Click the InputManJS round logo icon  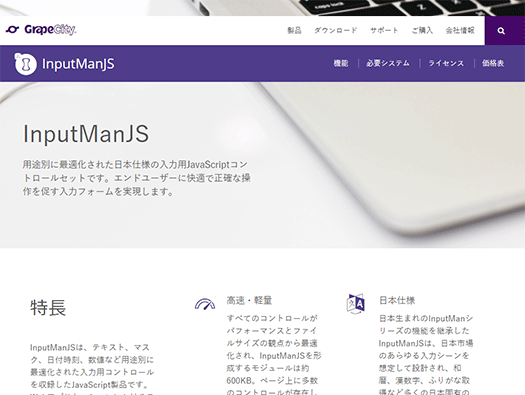[x=25, y=64]
